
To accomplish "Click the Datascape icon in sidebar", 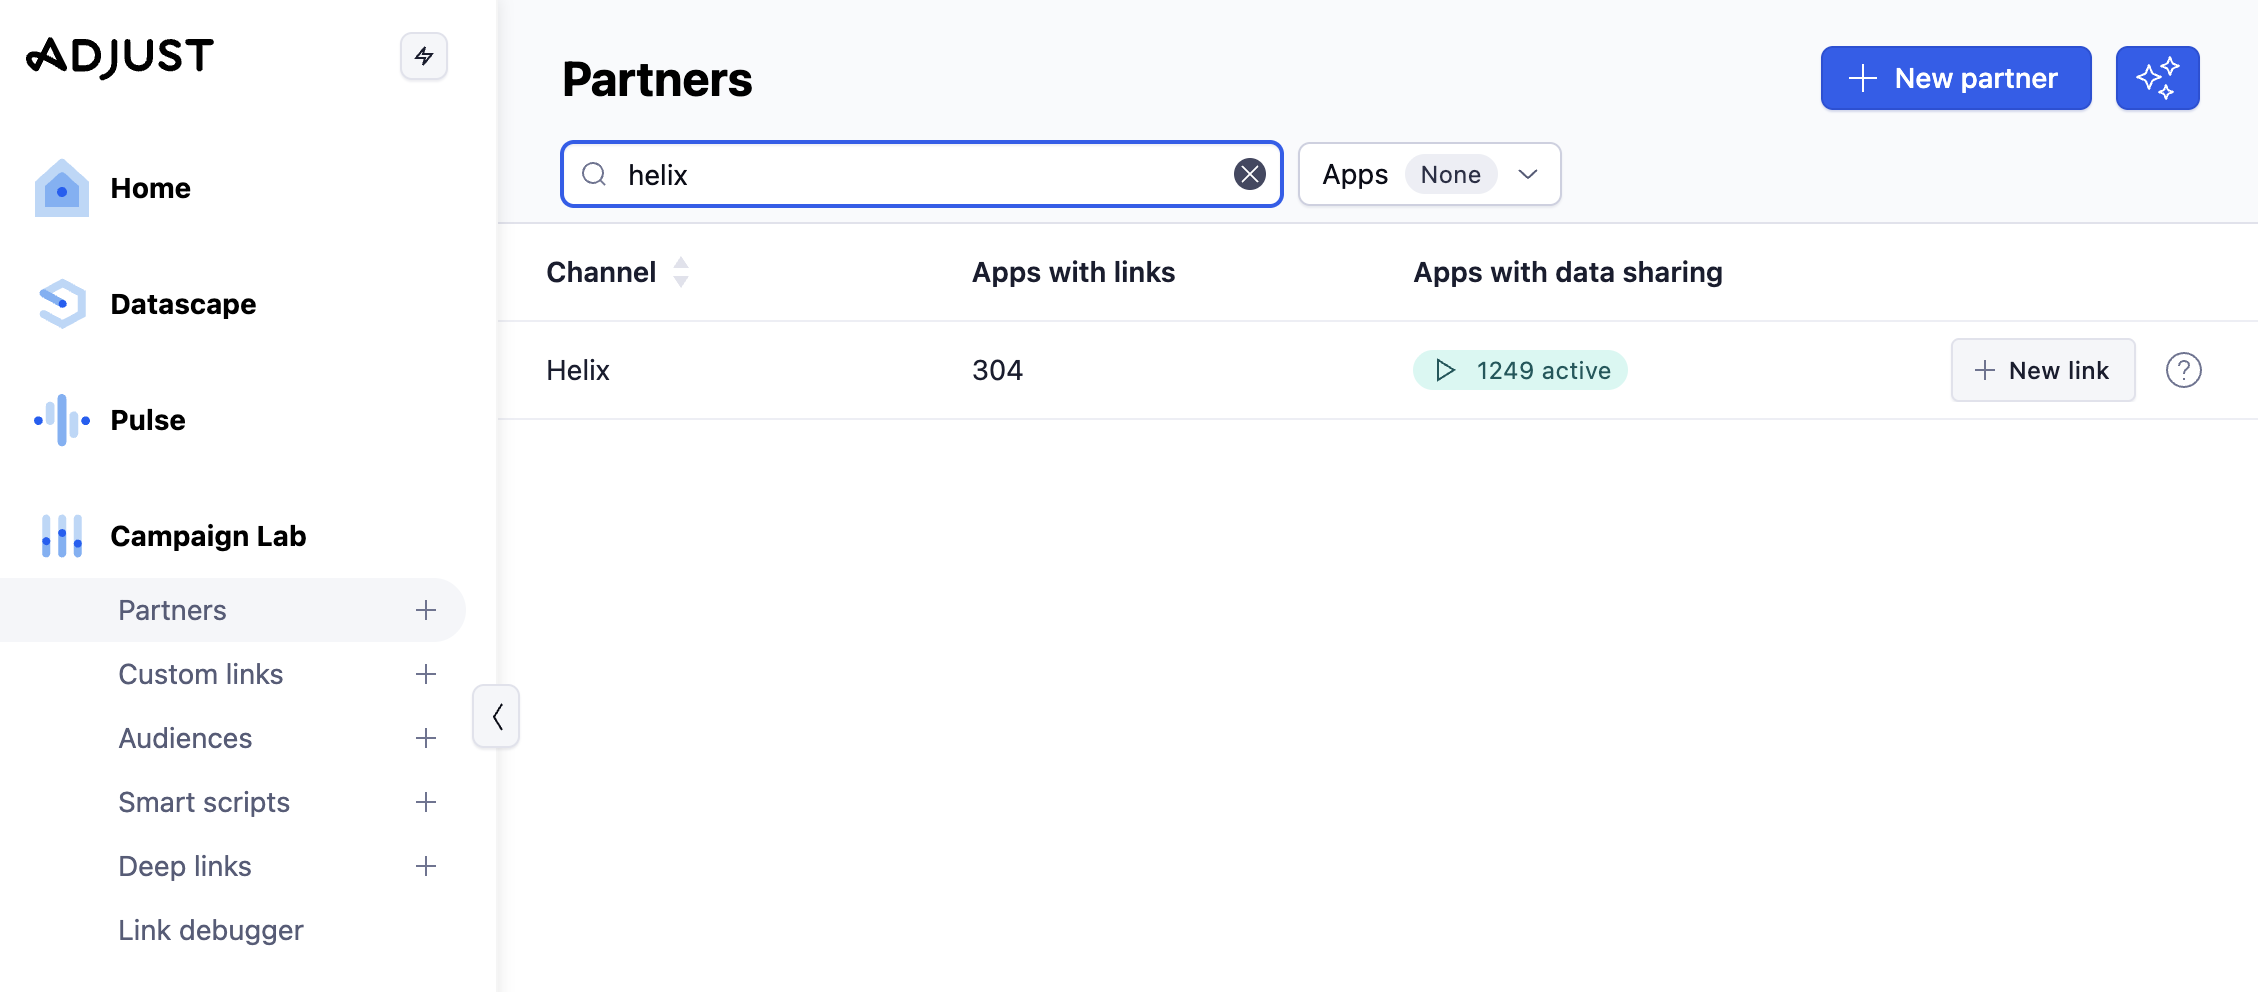I will 62,304.
